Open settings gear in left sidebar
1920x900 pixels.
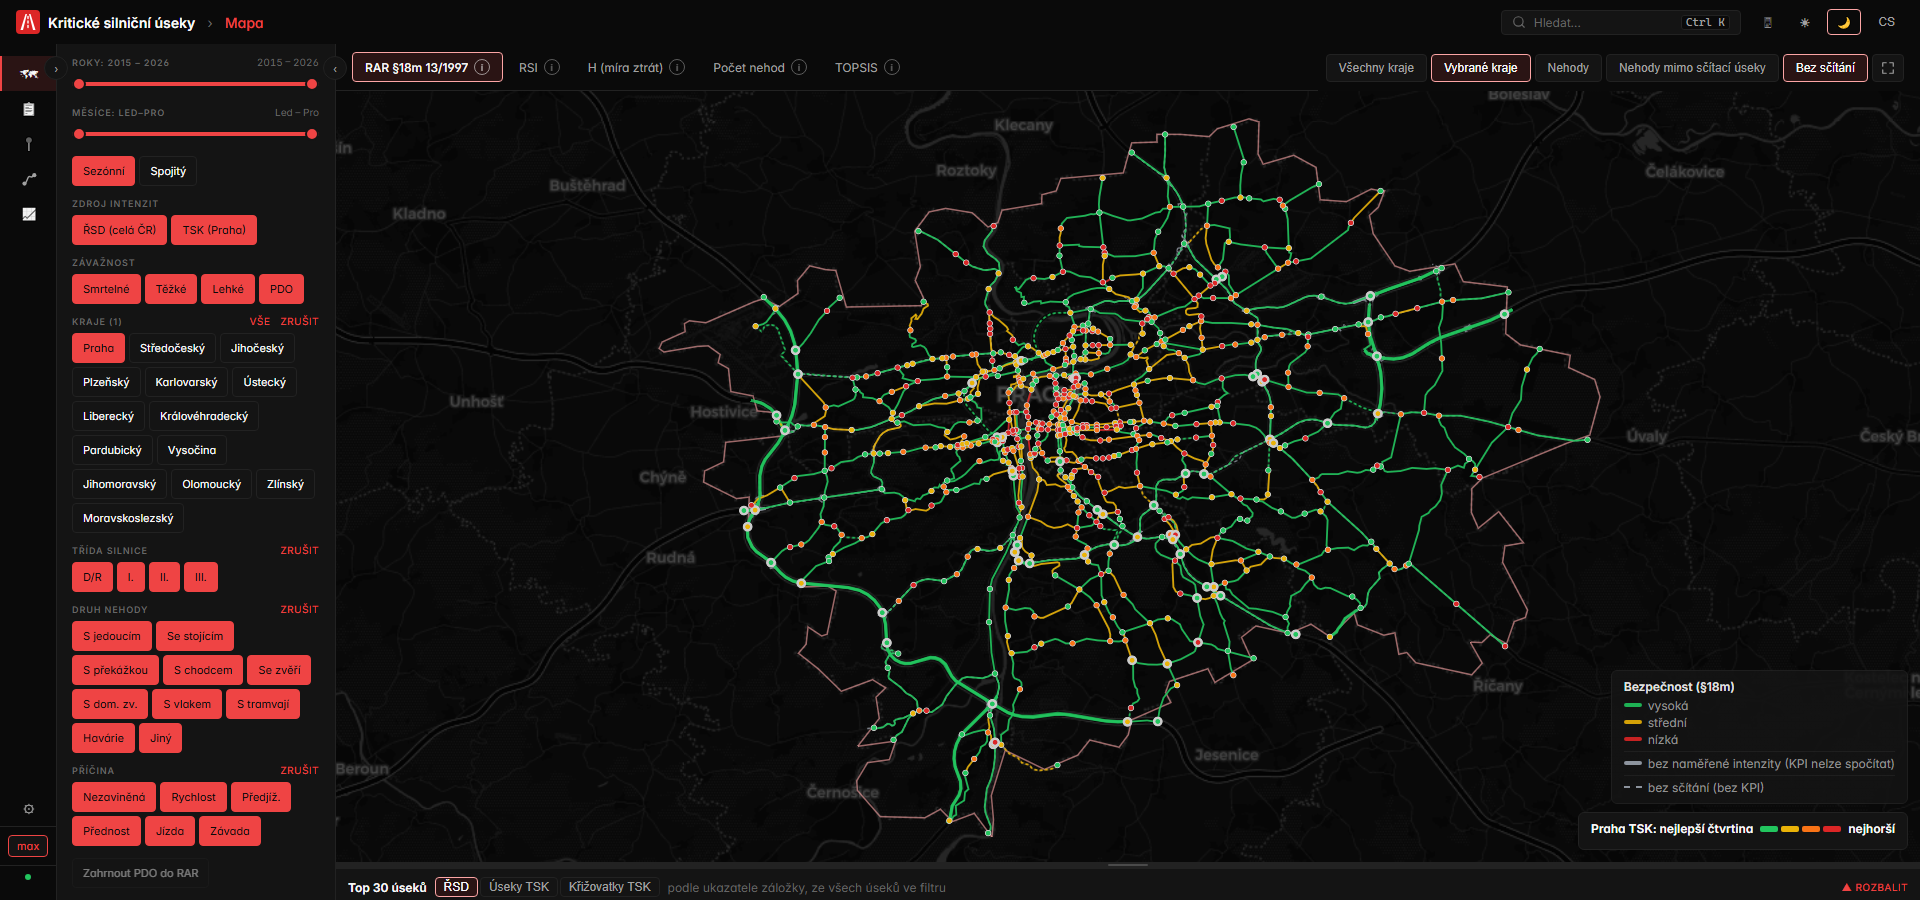point(28,809)
